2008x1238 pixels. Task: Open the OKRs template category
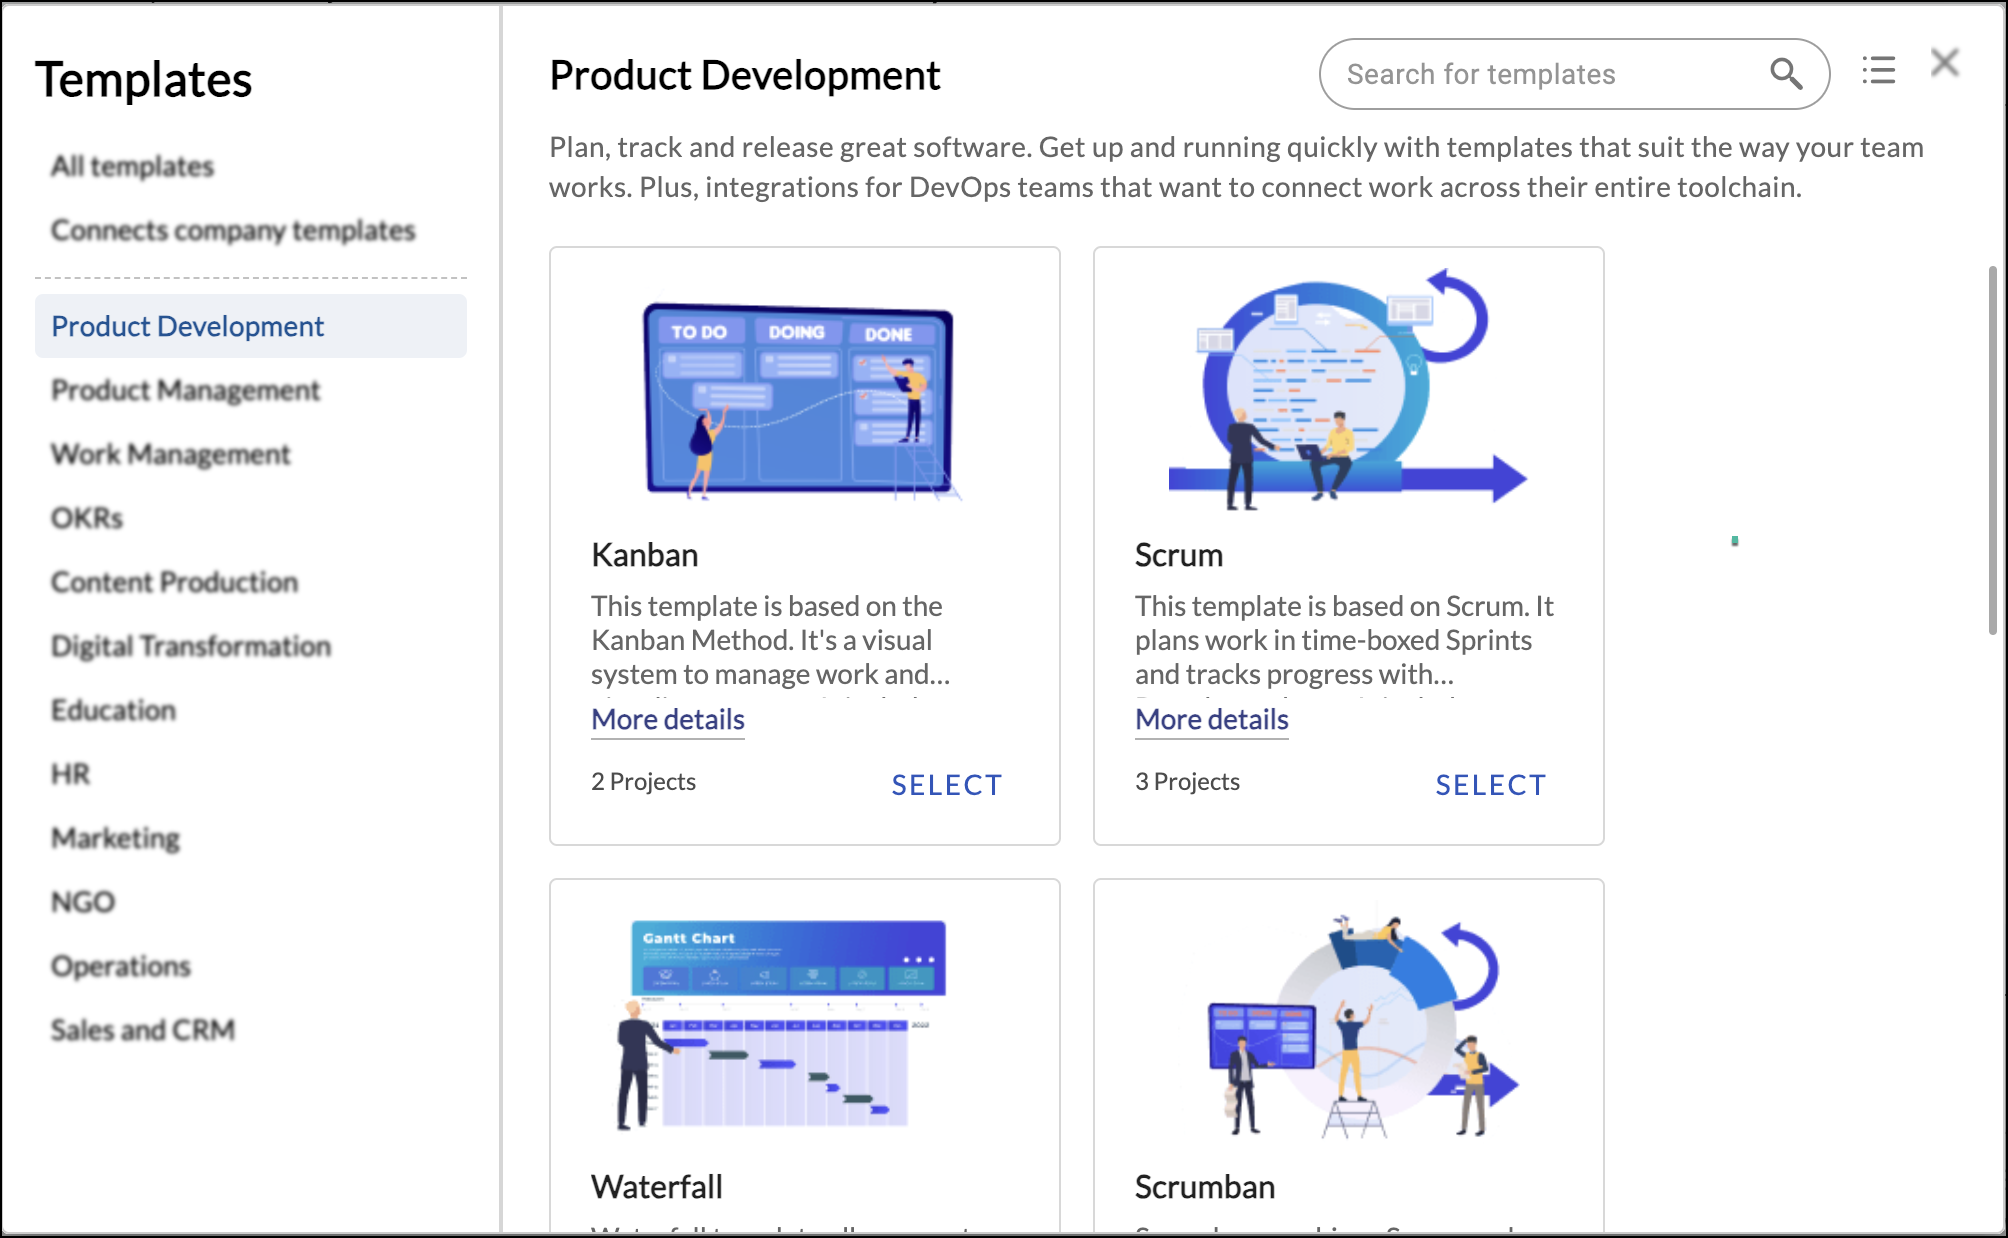tap(86, 516)
